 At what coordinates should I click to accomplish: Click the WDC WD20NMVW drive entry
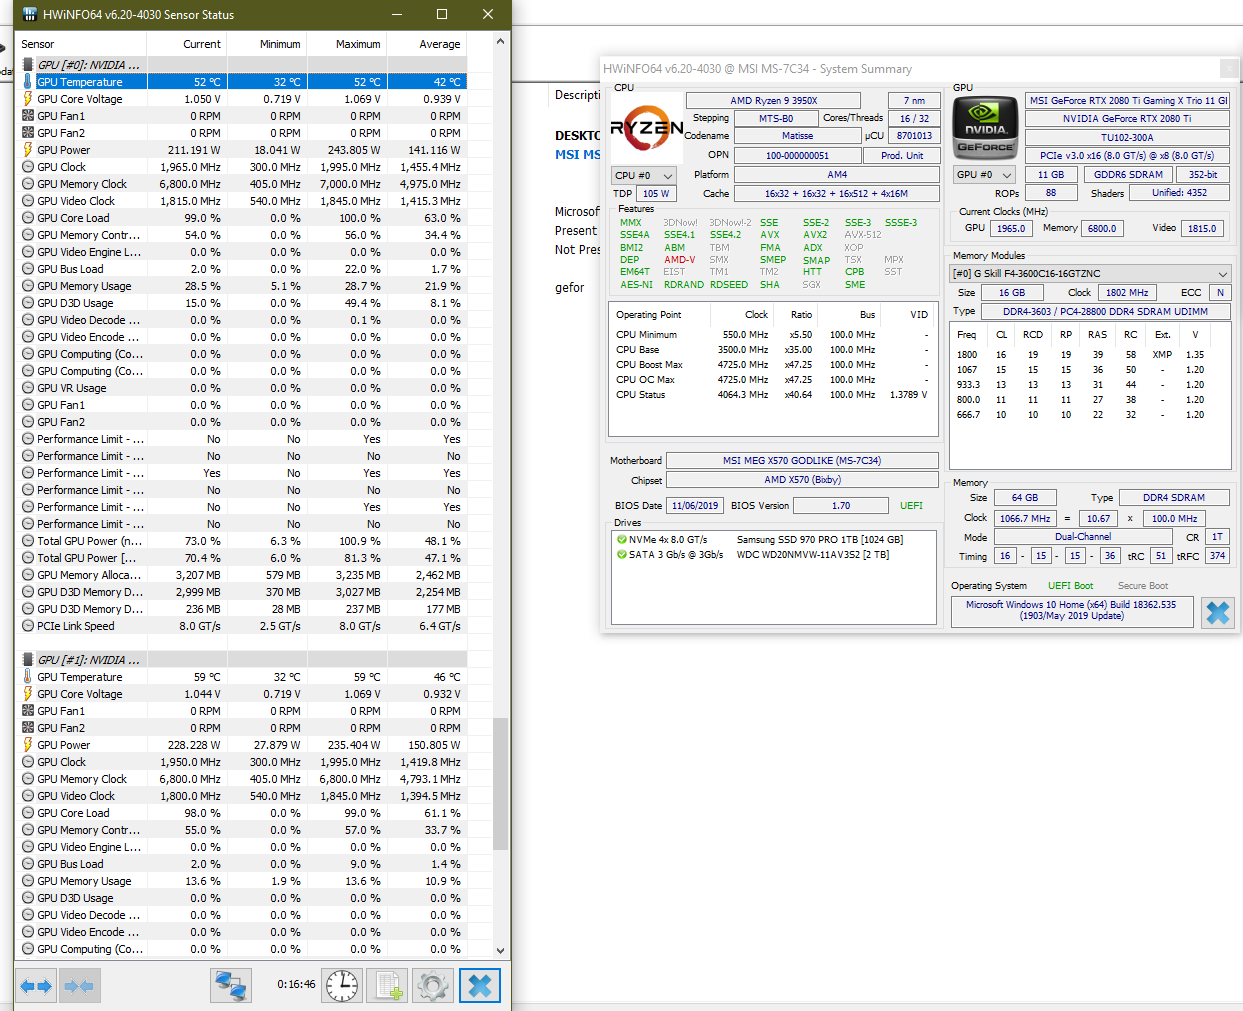click(813, 554)
